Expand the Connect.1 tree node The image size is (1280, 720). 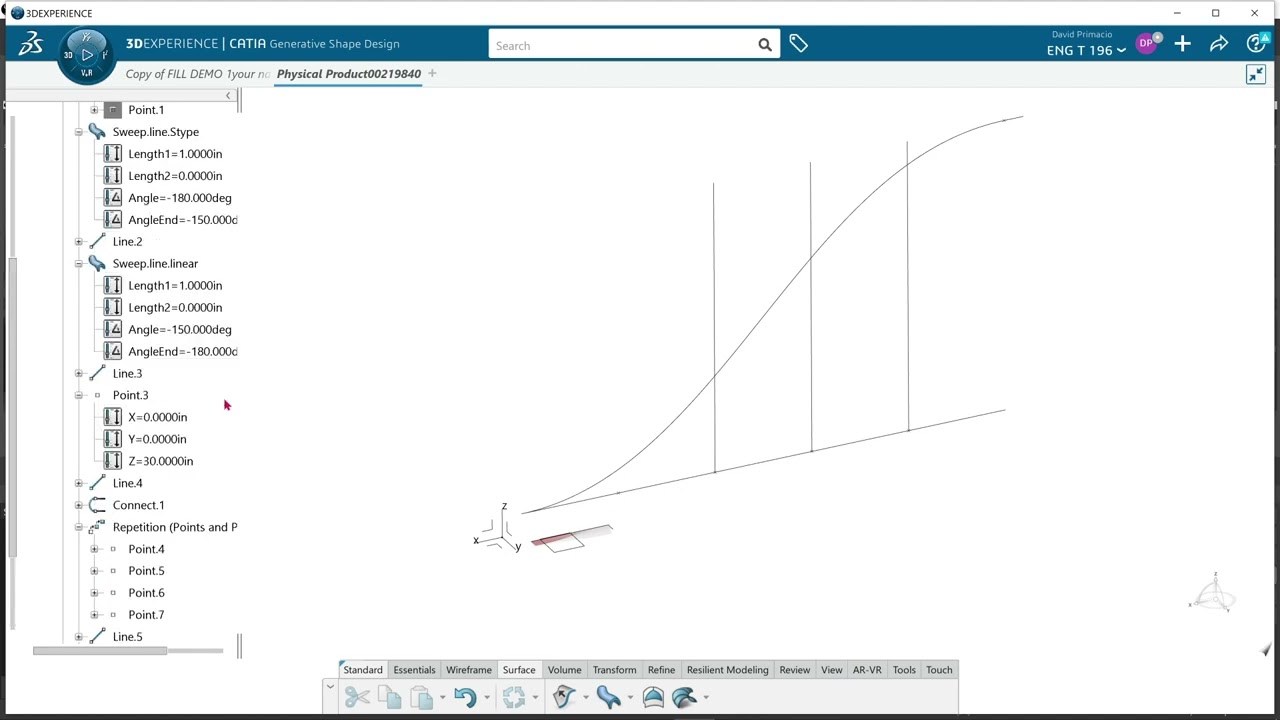click(79, 505)
